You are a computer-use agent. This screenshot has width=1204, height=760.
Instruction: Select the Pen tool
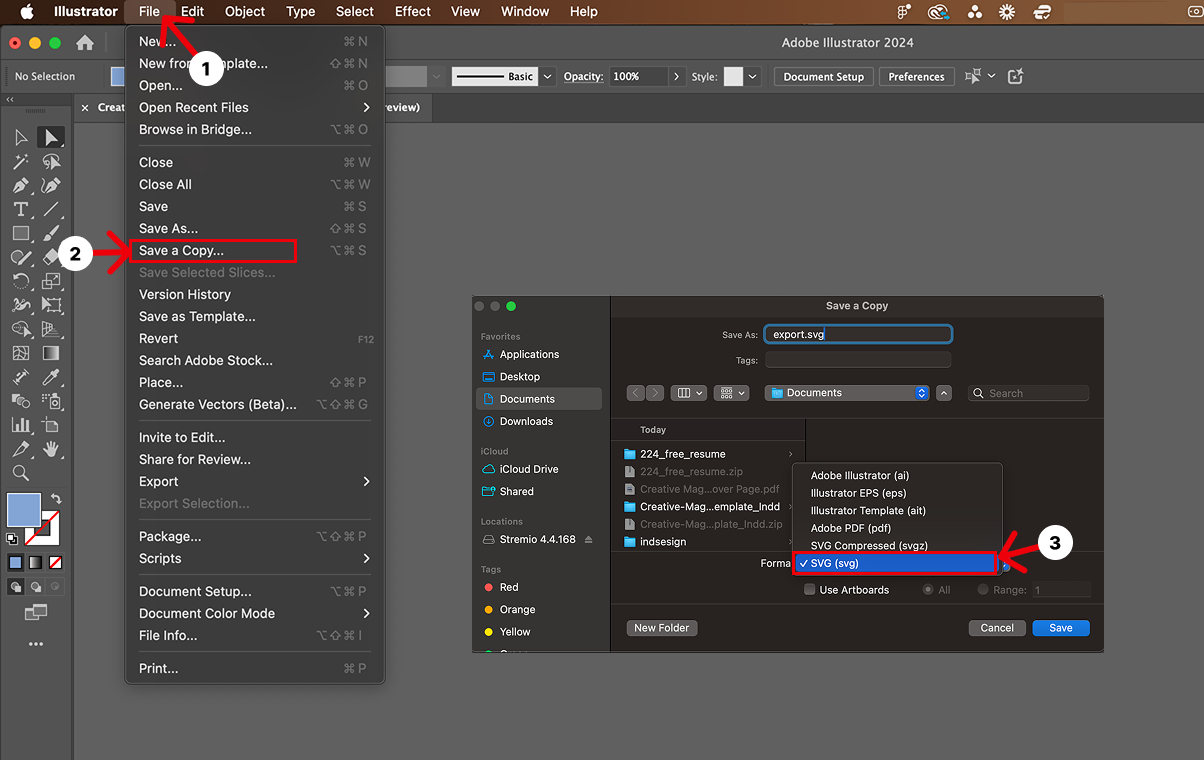click(21, 185)
